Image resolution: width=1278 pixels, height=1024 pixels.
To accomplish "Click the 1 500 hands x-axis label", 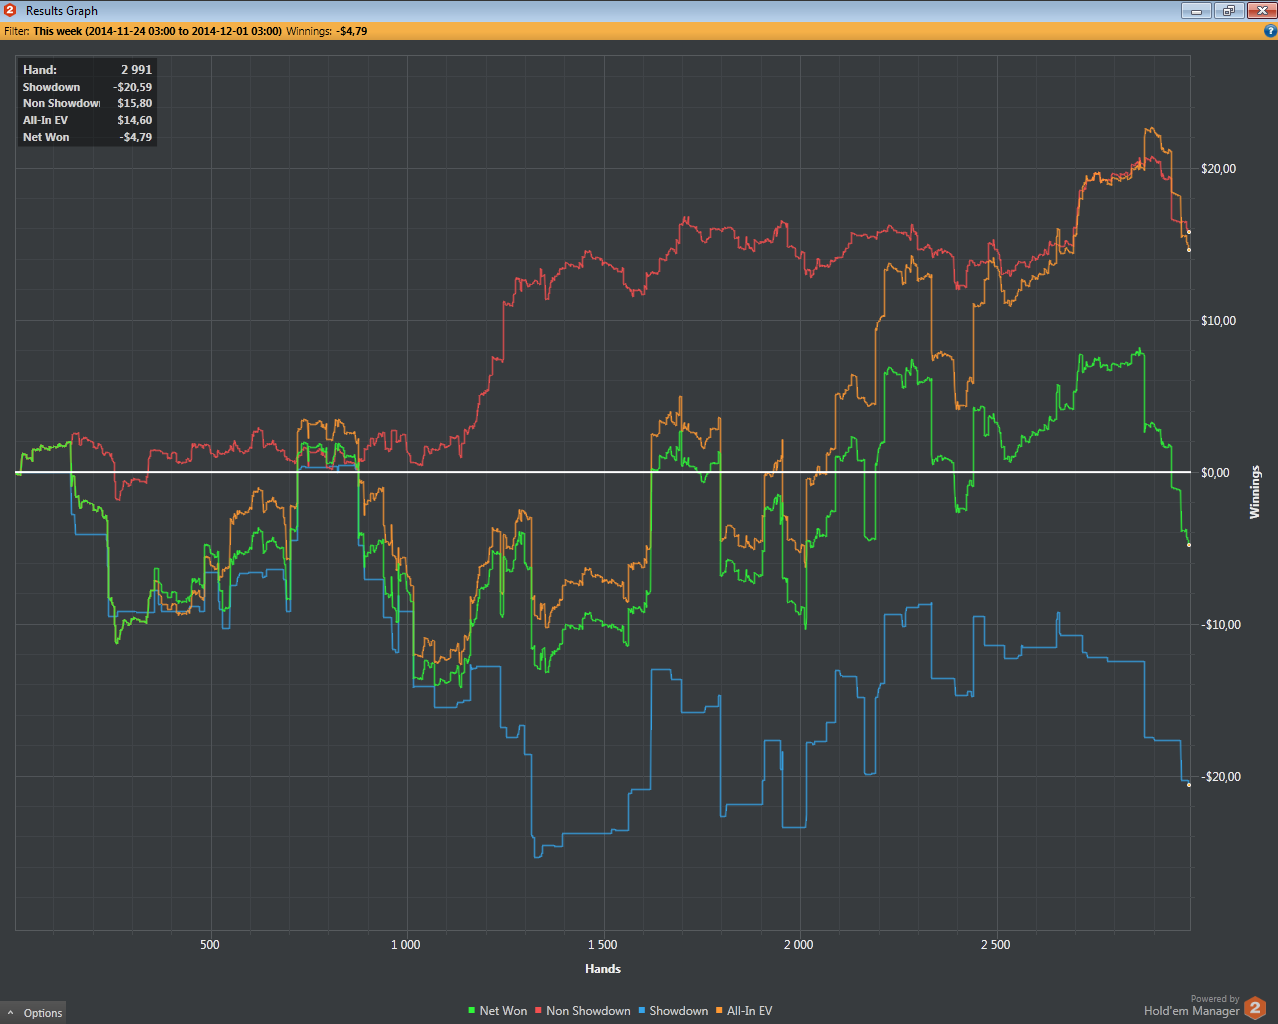I will point(602,945).
